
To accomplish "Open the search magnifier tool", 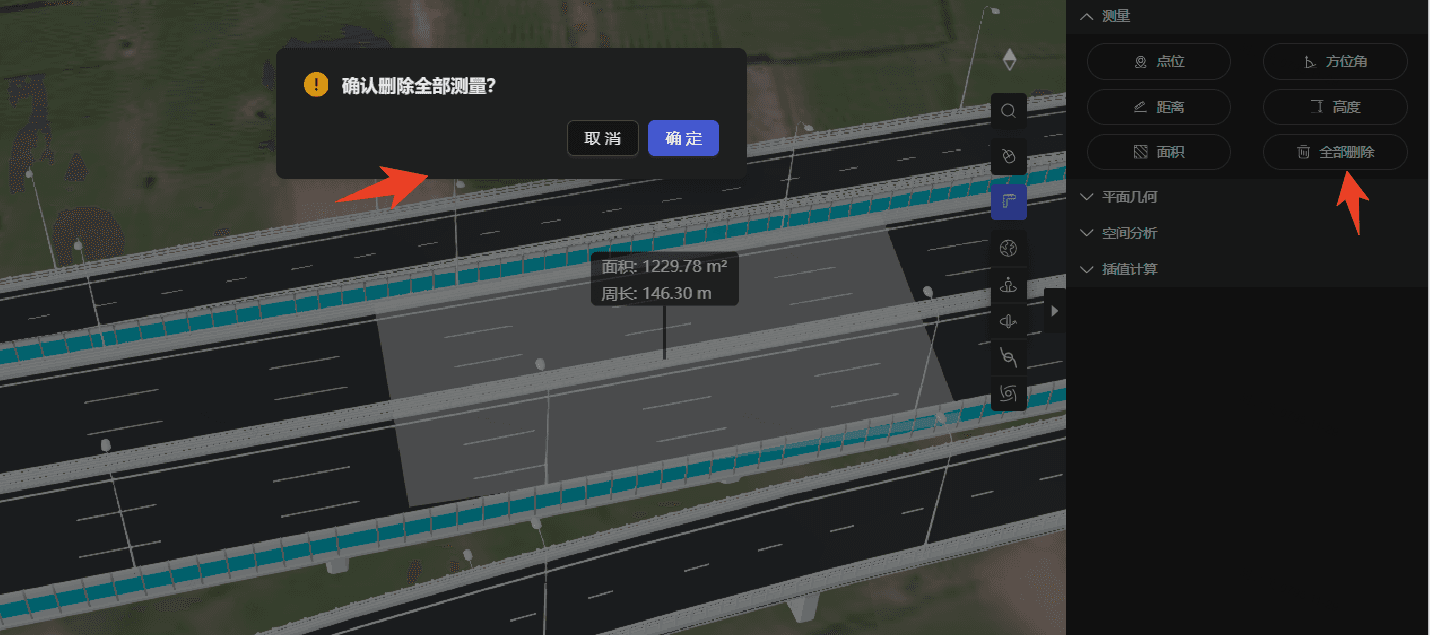I will (1009, 111).
